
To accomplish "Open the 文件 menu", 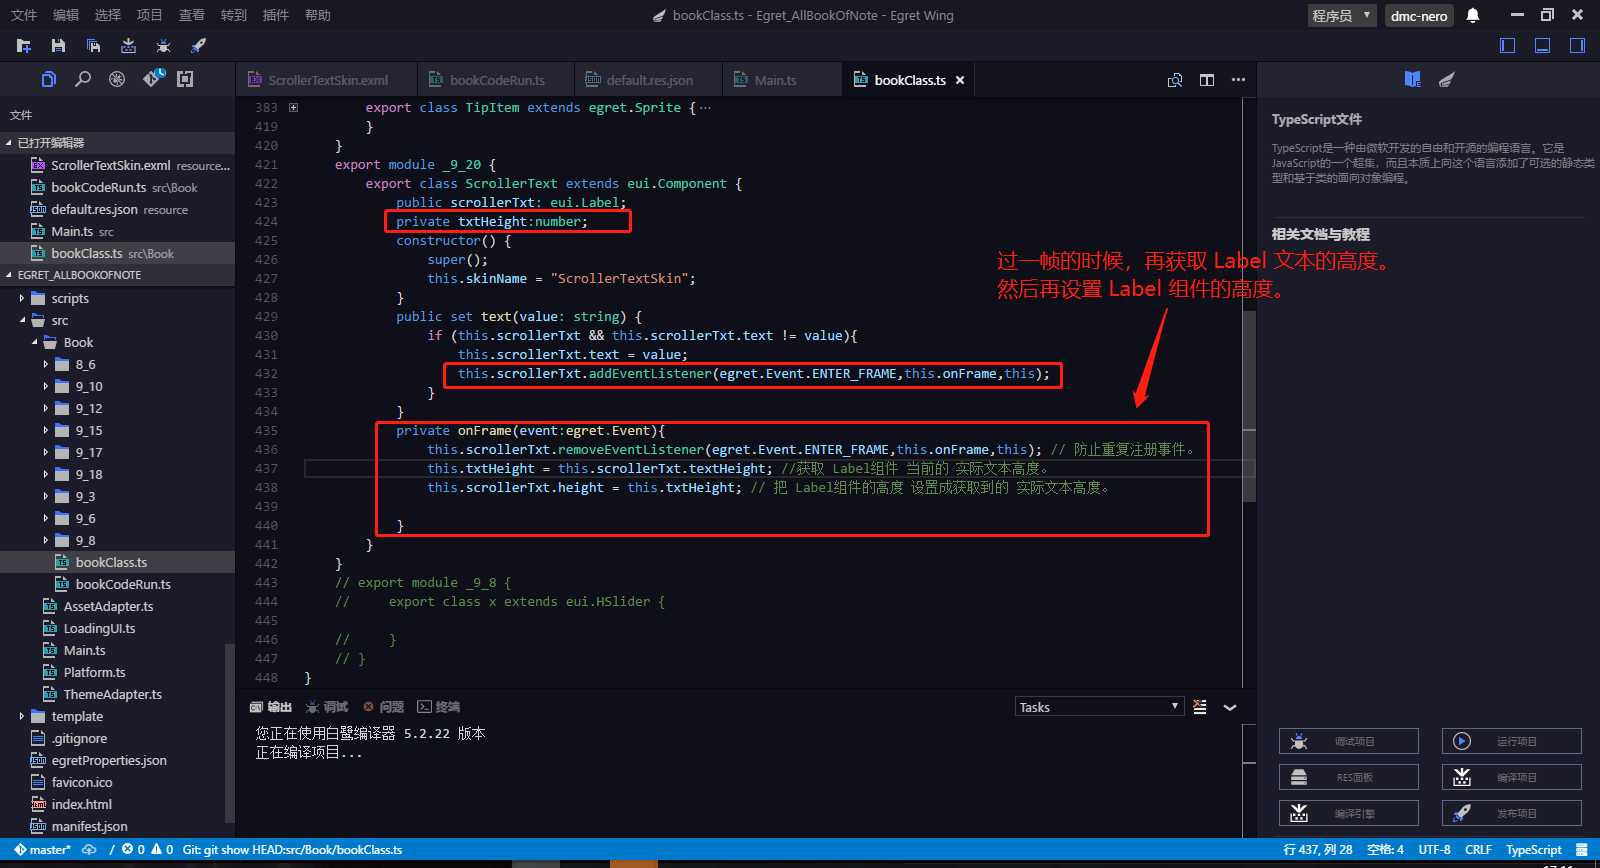I will (24, 15).
